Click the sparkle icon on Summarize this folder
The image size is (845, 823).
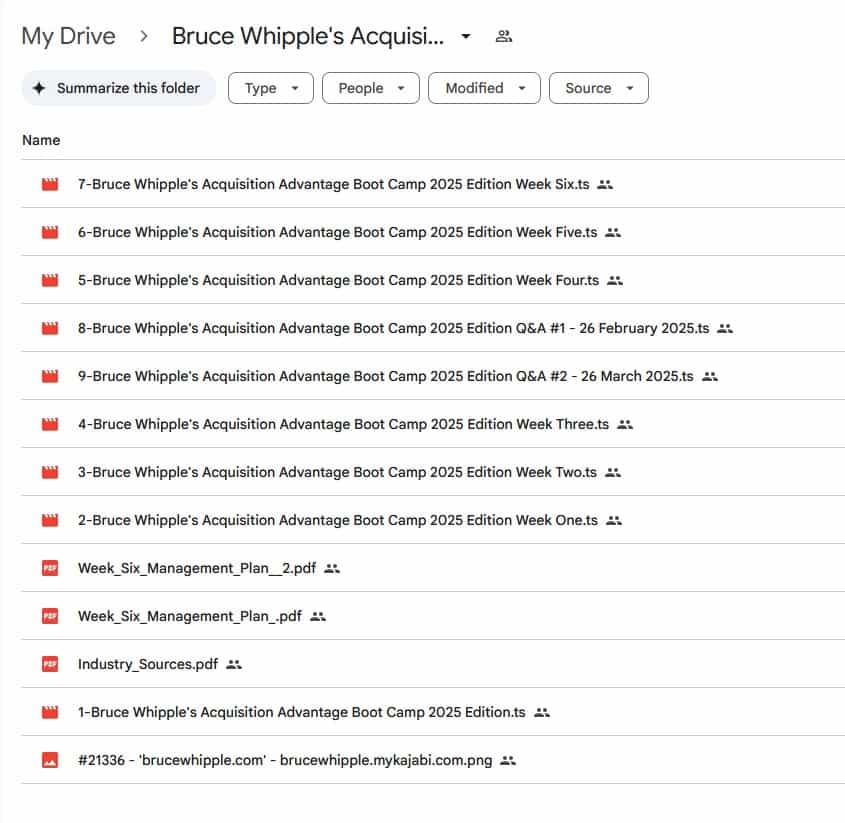click(x=39, y=88)
